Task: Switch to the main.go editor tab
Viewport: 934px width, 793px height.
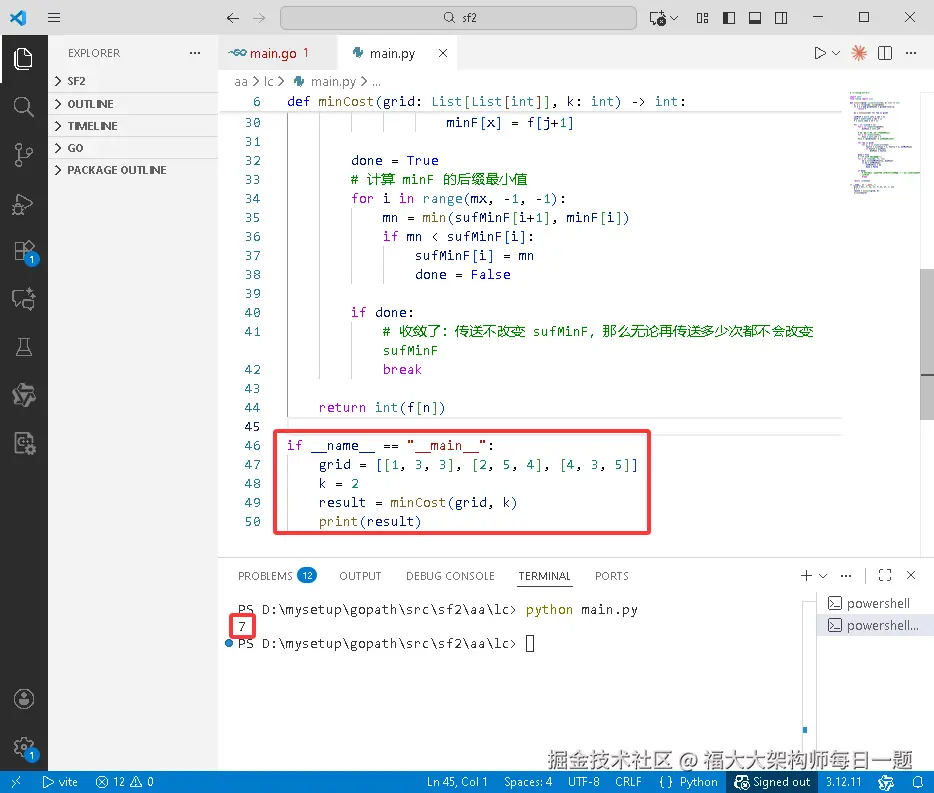Action: pos(277,53)
